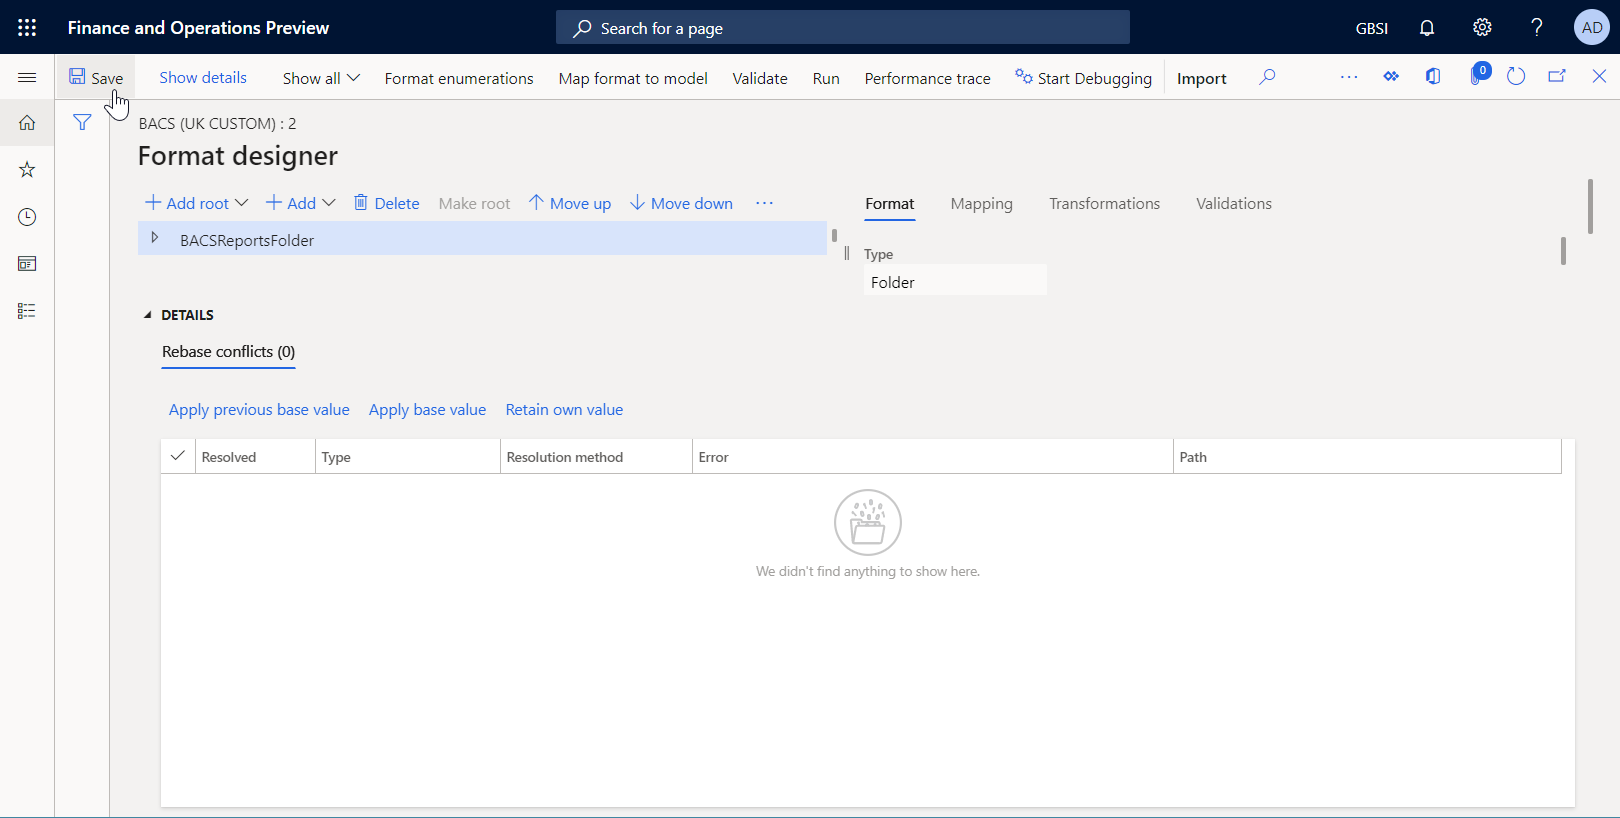1620x818 pixels.
Task: Sort by the Resolved column header
Action: [255, 457]
